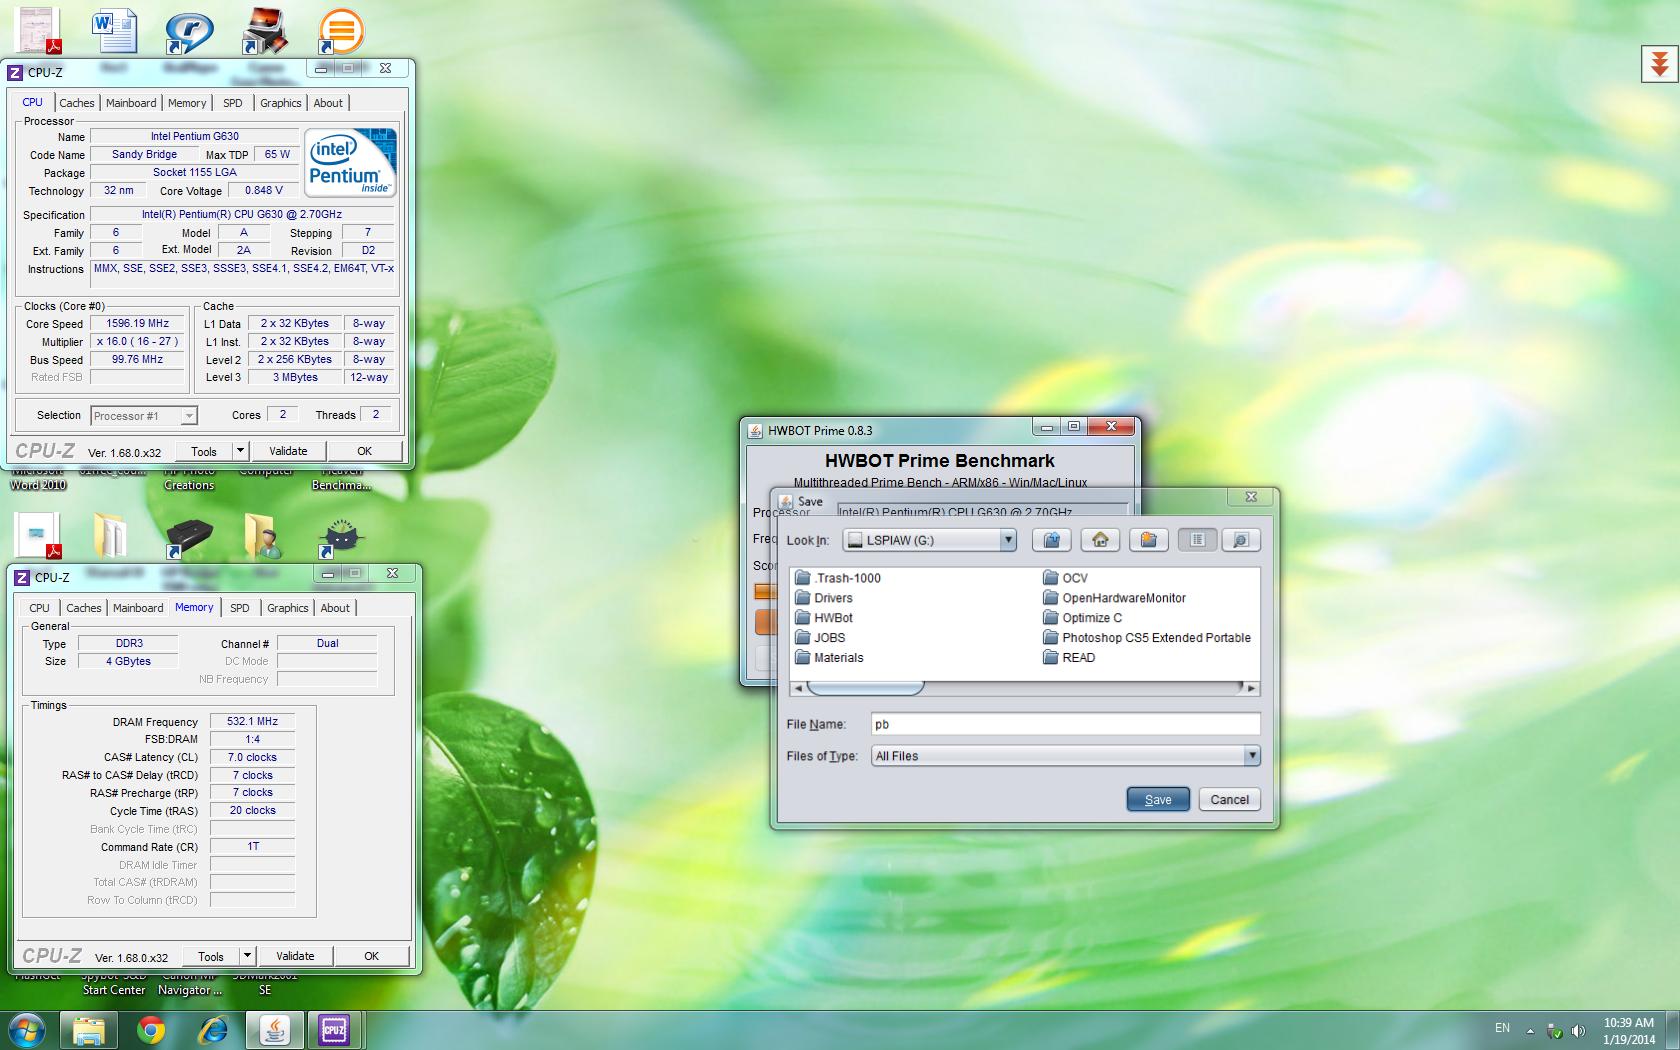Image resolution: width=1680 pixels, height=1050 pixels.
Task: Click the orange double-arrow gadget icon
Action: [1659, 65]
